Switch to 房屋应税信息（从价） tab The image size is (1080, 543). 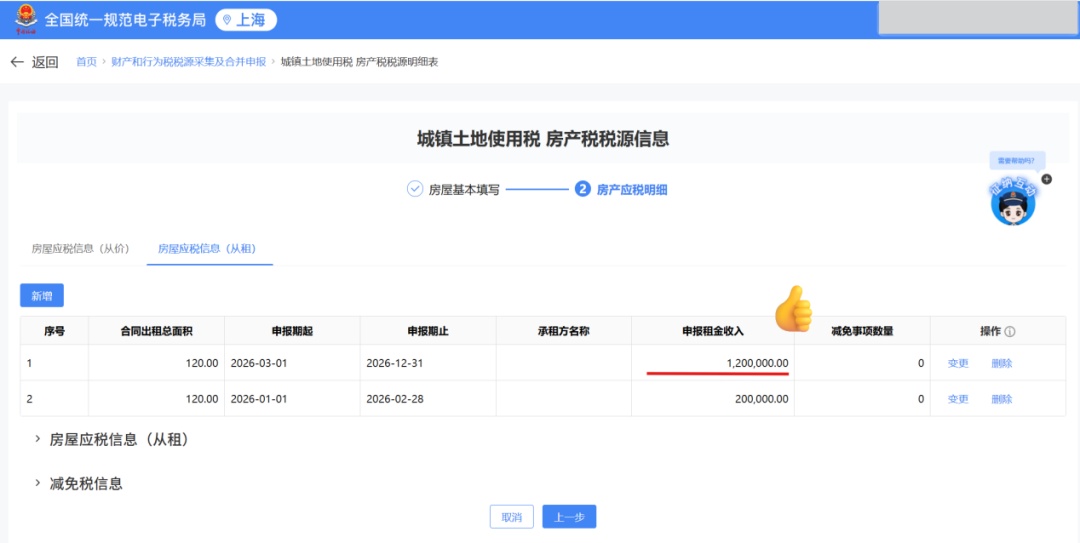coord(80,248)
